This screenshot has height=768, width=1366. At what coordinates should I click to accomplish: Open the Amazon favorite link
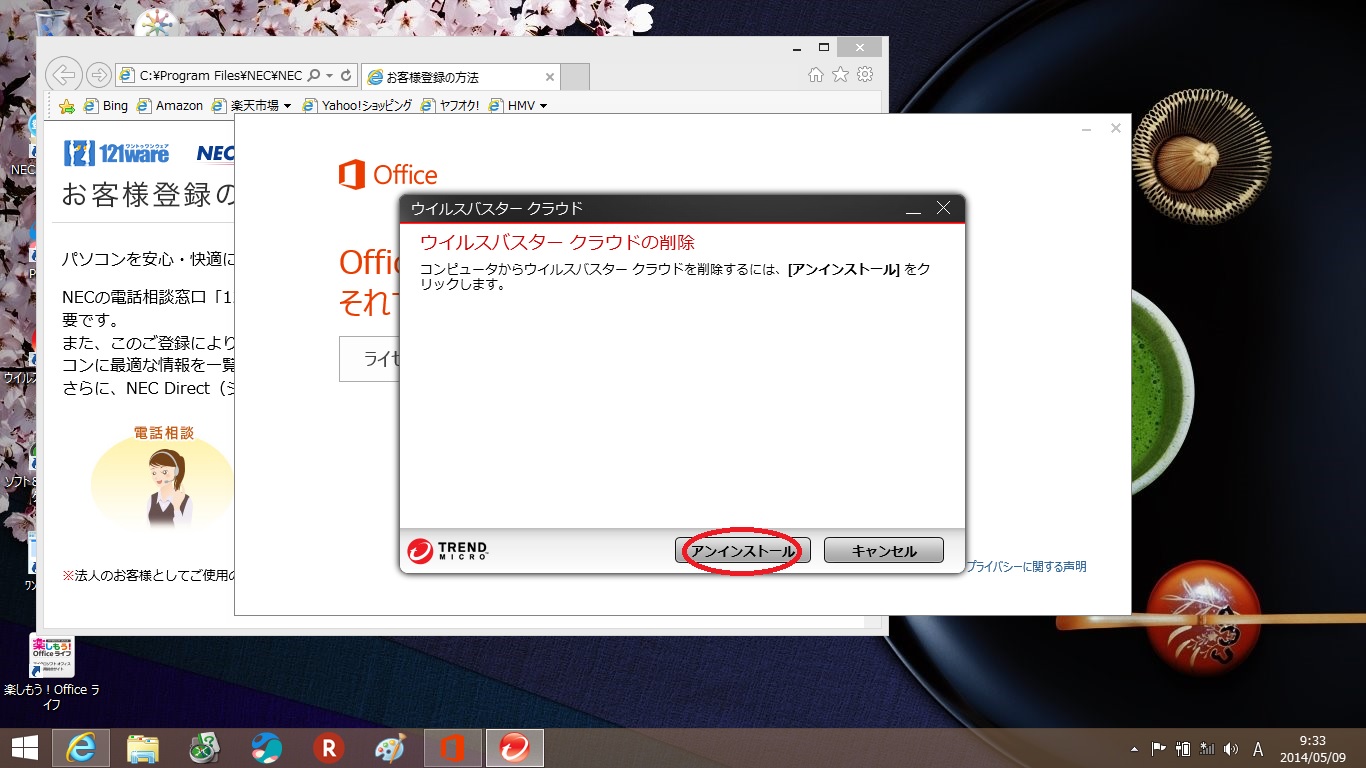coord(170,105)
